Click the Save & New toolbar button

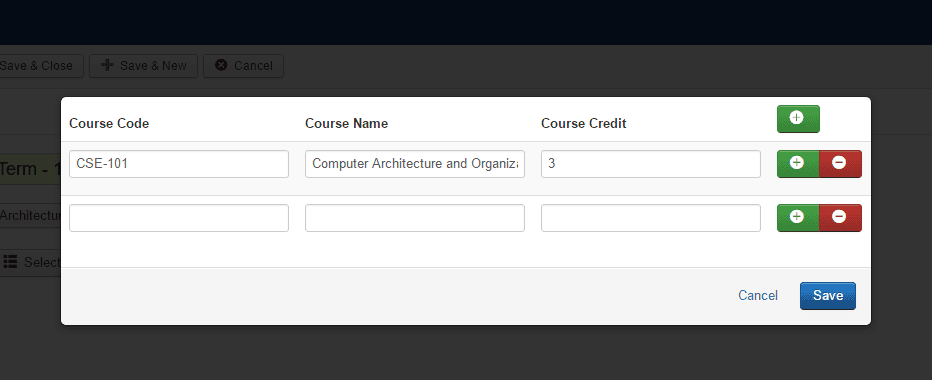coord(143,66)
